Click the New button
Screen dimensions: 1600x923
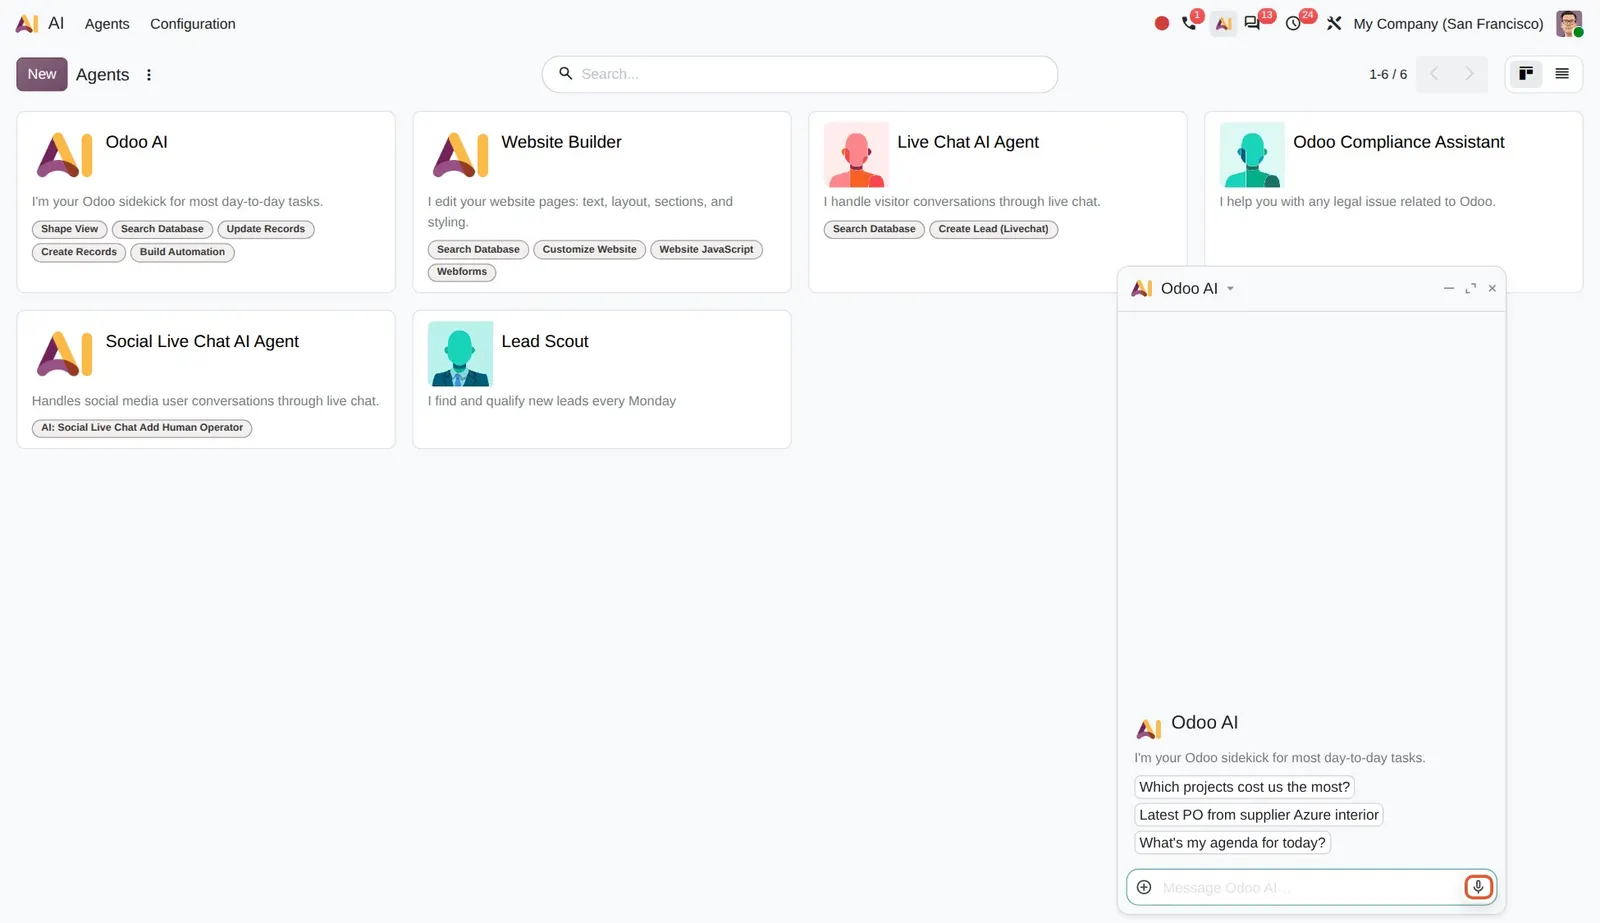[42, 74]
